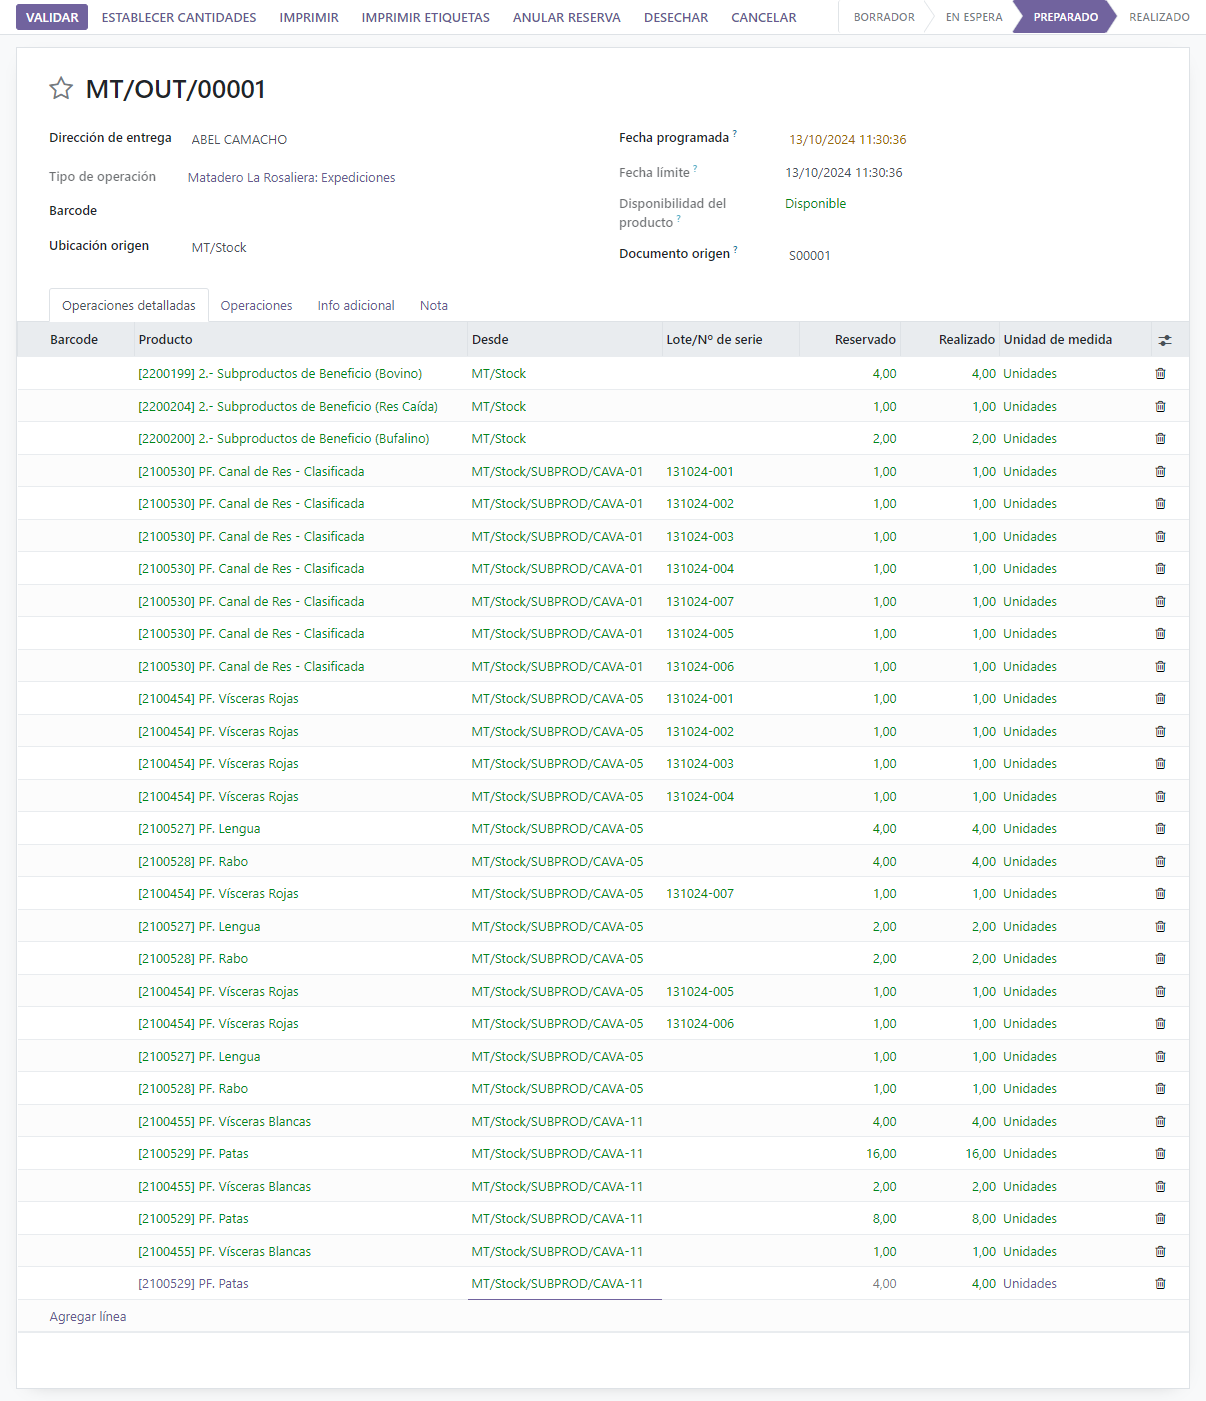Remove the Vísceras Rojas lot 131024-007 row
The height and width of the screenshot is (1401, 1206).
pyautogui.click(x=1160, y=894)
